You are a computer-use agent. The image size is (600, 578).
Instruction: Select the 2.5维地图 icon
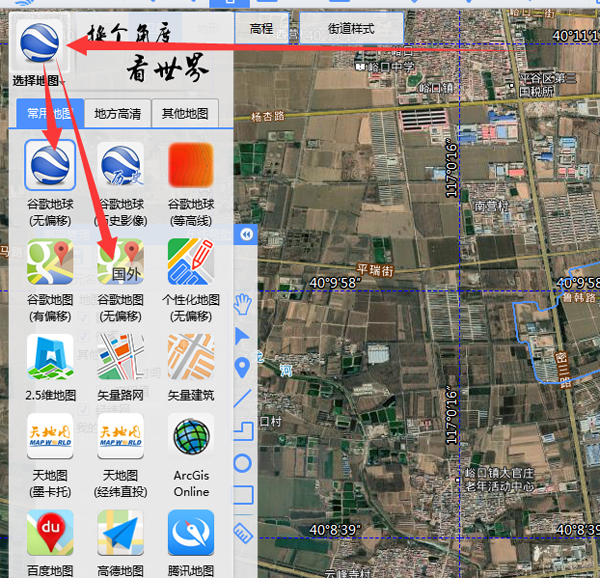coord(50,357)
